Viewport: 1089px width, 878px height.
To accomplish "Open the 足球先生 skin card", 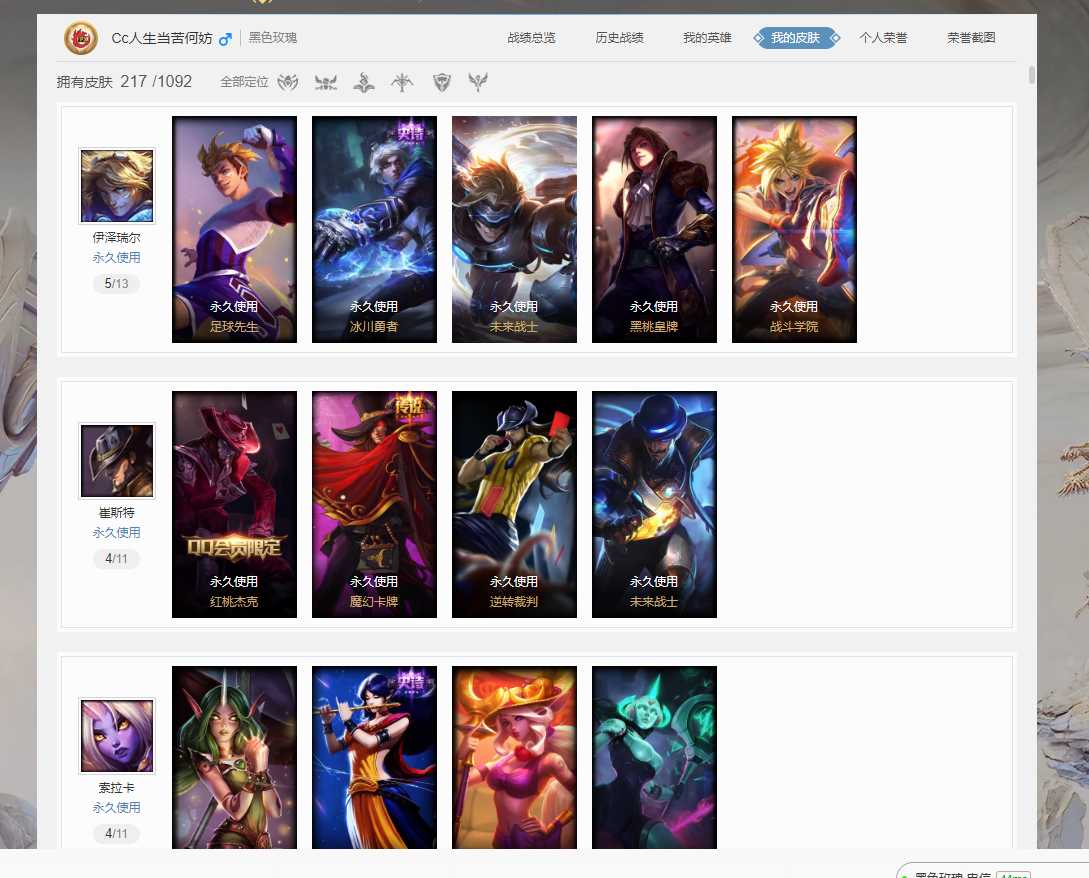I will point(234,229).
